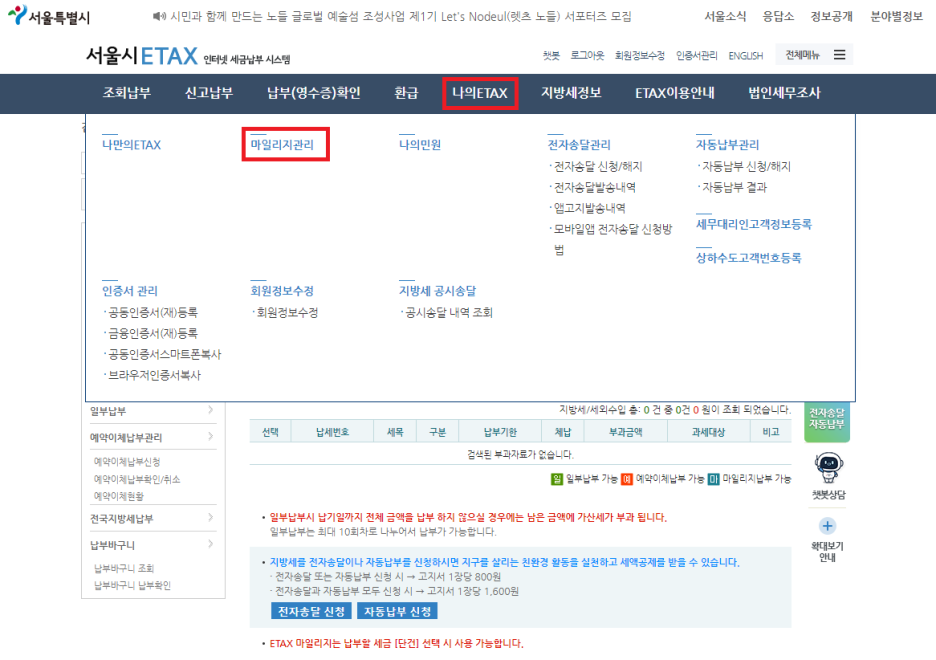
Task: Click the 전자송달 신청 blue button
Action: (311, 611)
